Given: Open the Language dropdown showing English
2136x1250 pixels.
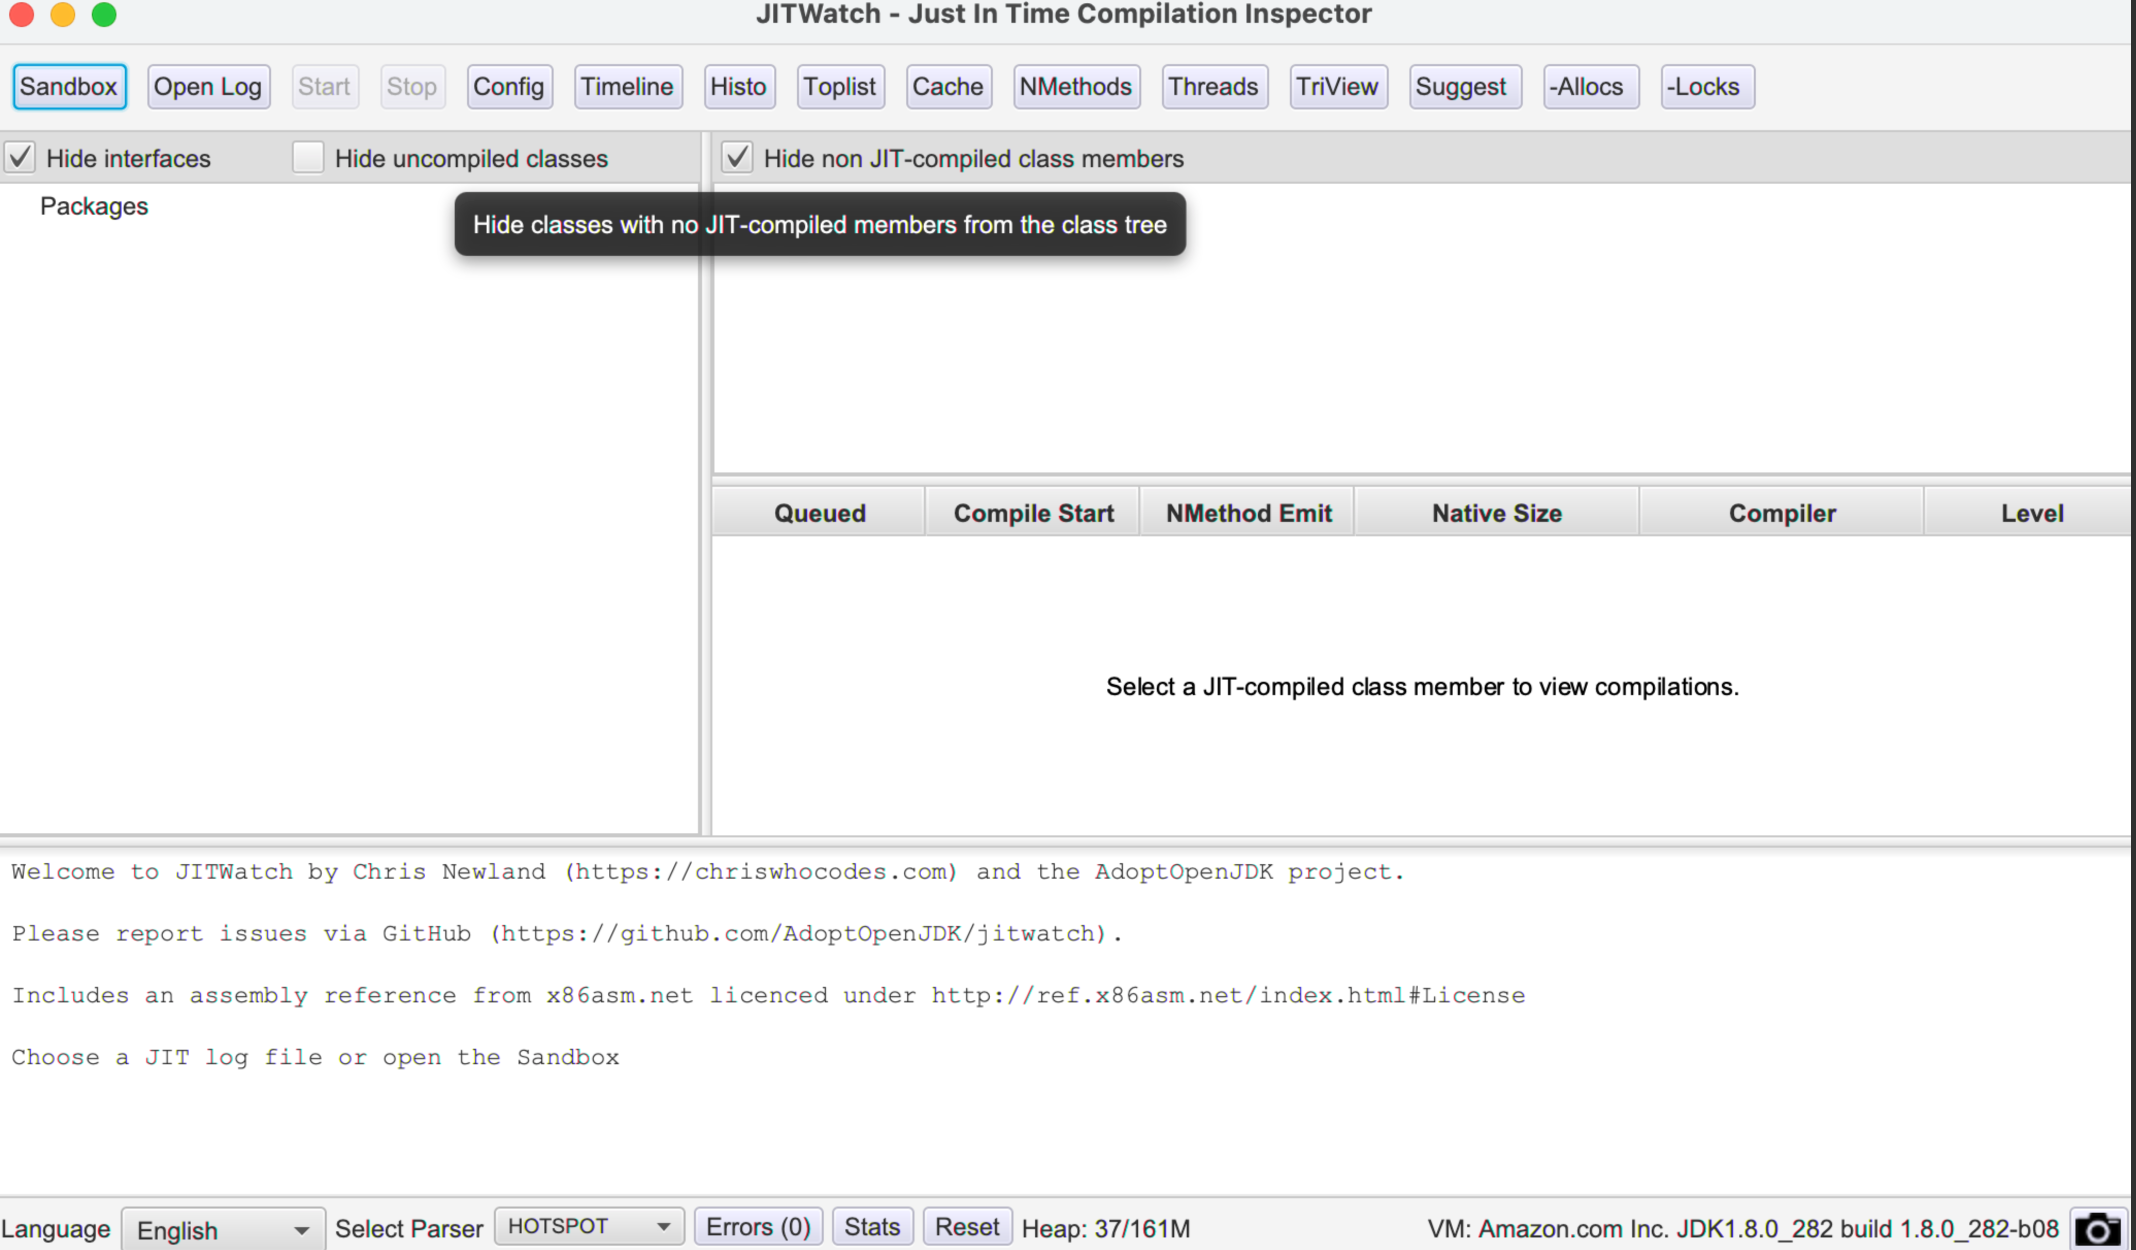Looking at the screenshot, I should tap(223, 1229).
